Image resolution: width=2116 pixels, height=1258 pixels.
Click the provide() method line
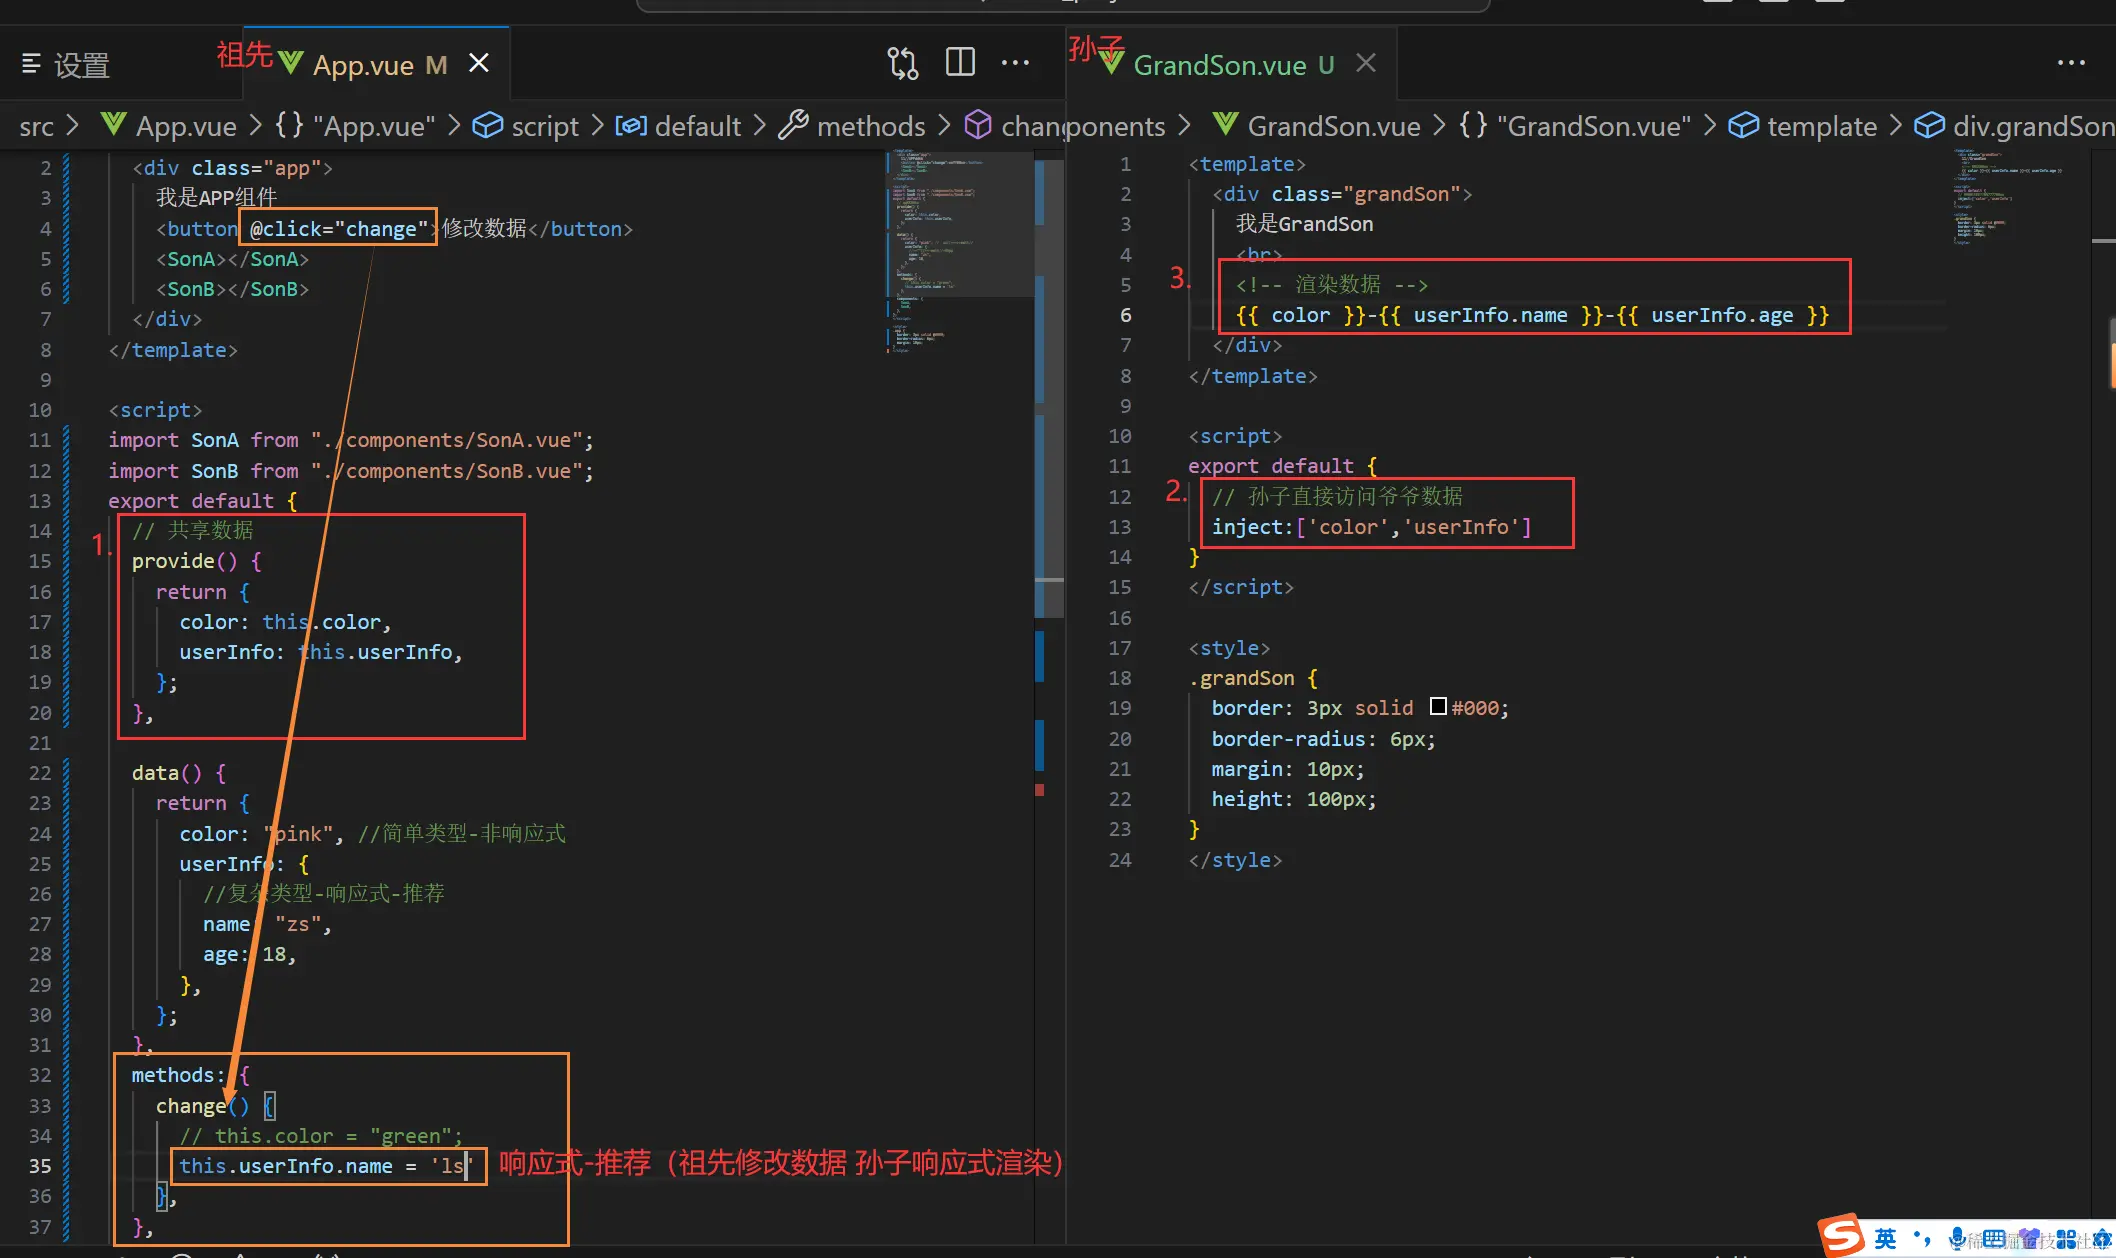click(x=197, y=561)
